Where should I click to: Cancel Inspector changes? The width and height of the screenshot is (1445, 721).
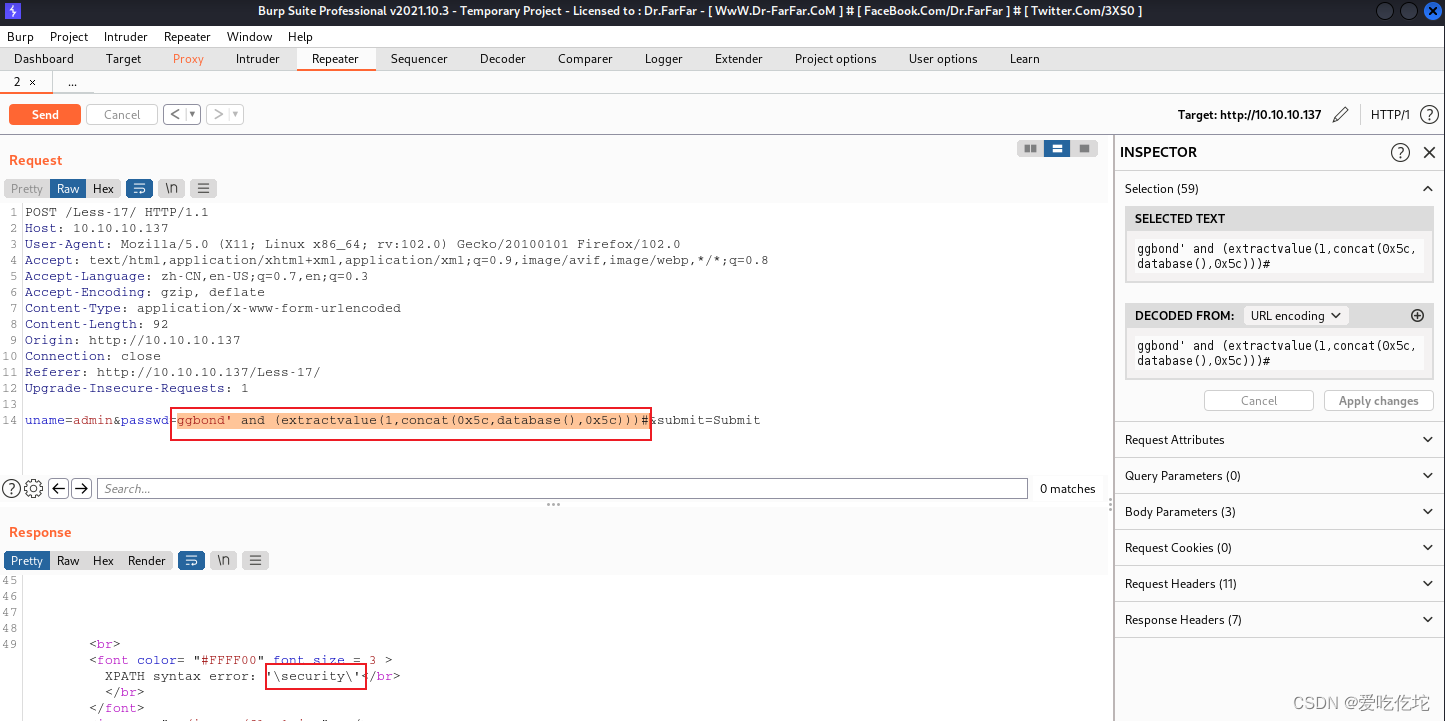(x=1259, y=401)
